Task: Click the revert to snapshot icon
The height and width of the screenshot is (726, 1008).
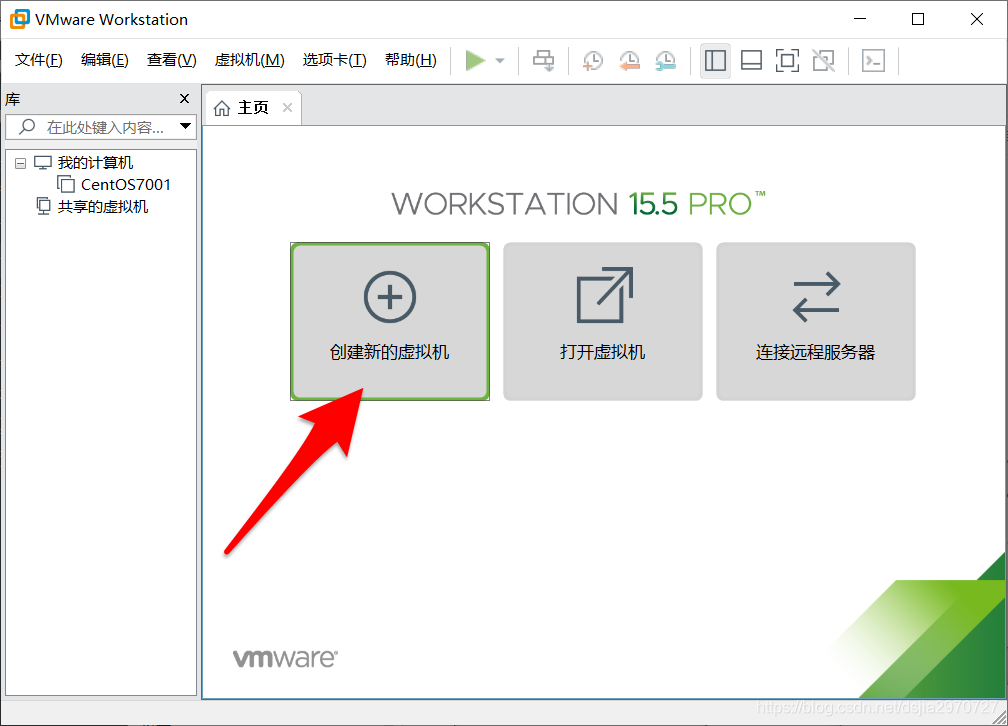Action: [x=629, y=61]
